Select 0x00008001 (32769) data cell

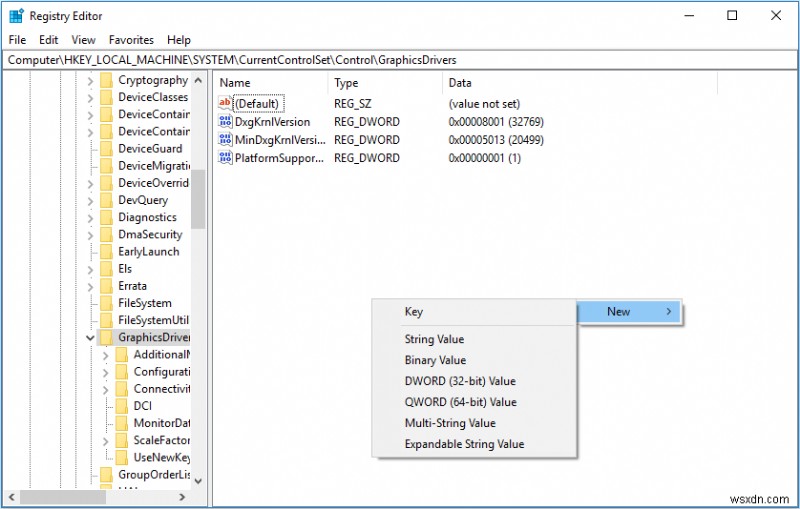(x=496, y=121)
